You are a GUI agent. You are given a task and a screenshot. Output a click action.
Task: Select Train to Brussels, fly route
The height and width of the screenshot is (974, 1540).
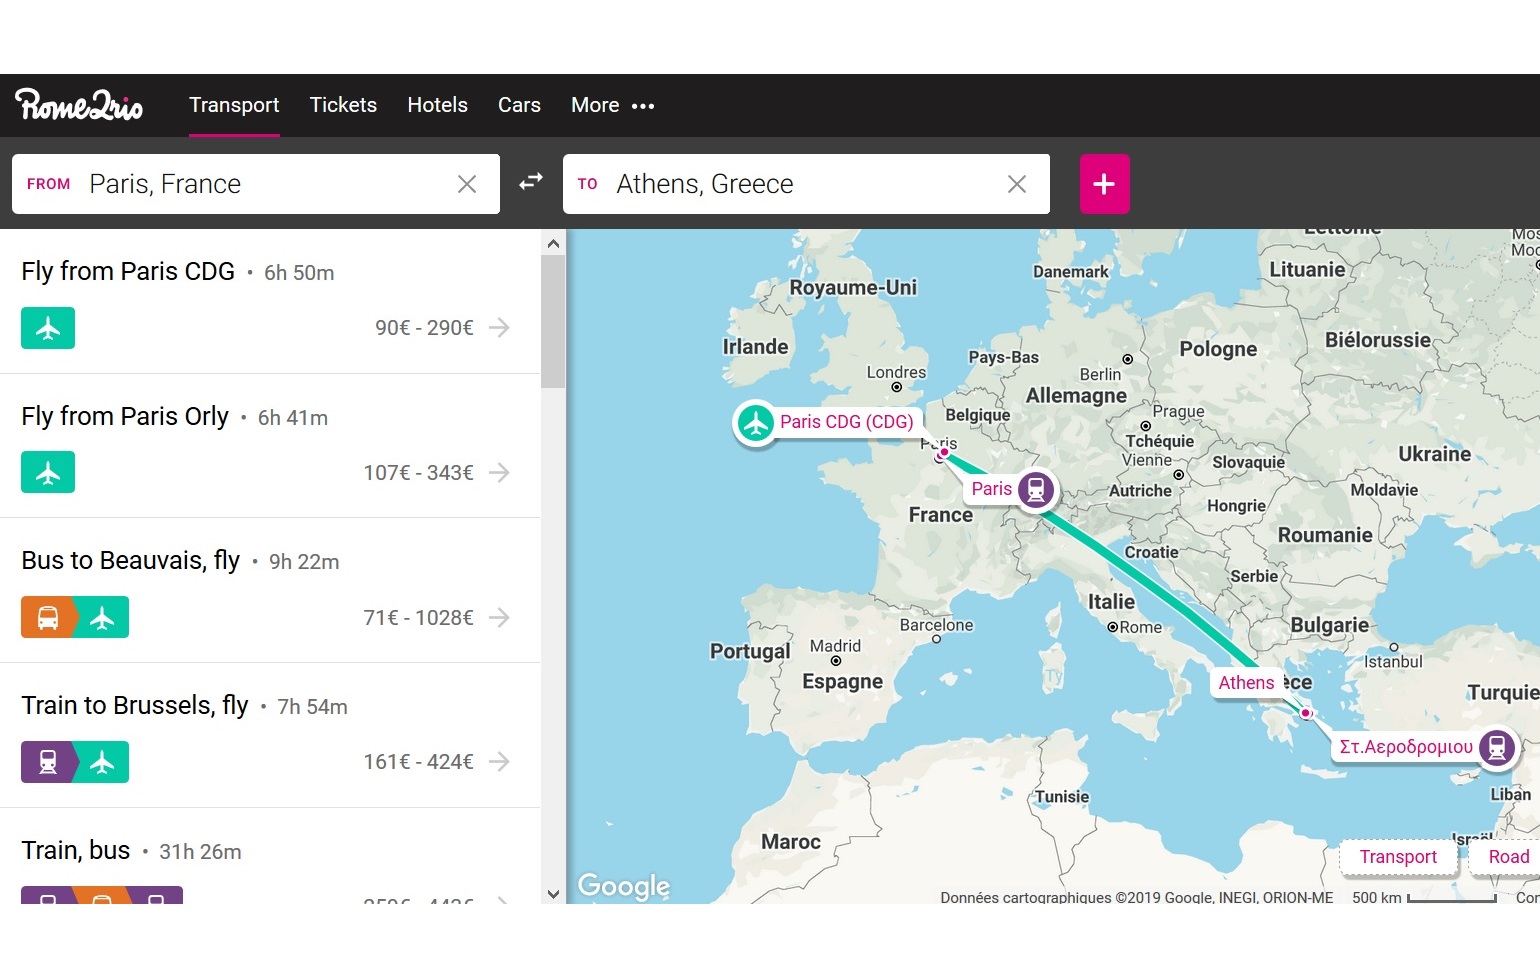pyautogui.click(x=270, y=735)
